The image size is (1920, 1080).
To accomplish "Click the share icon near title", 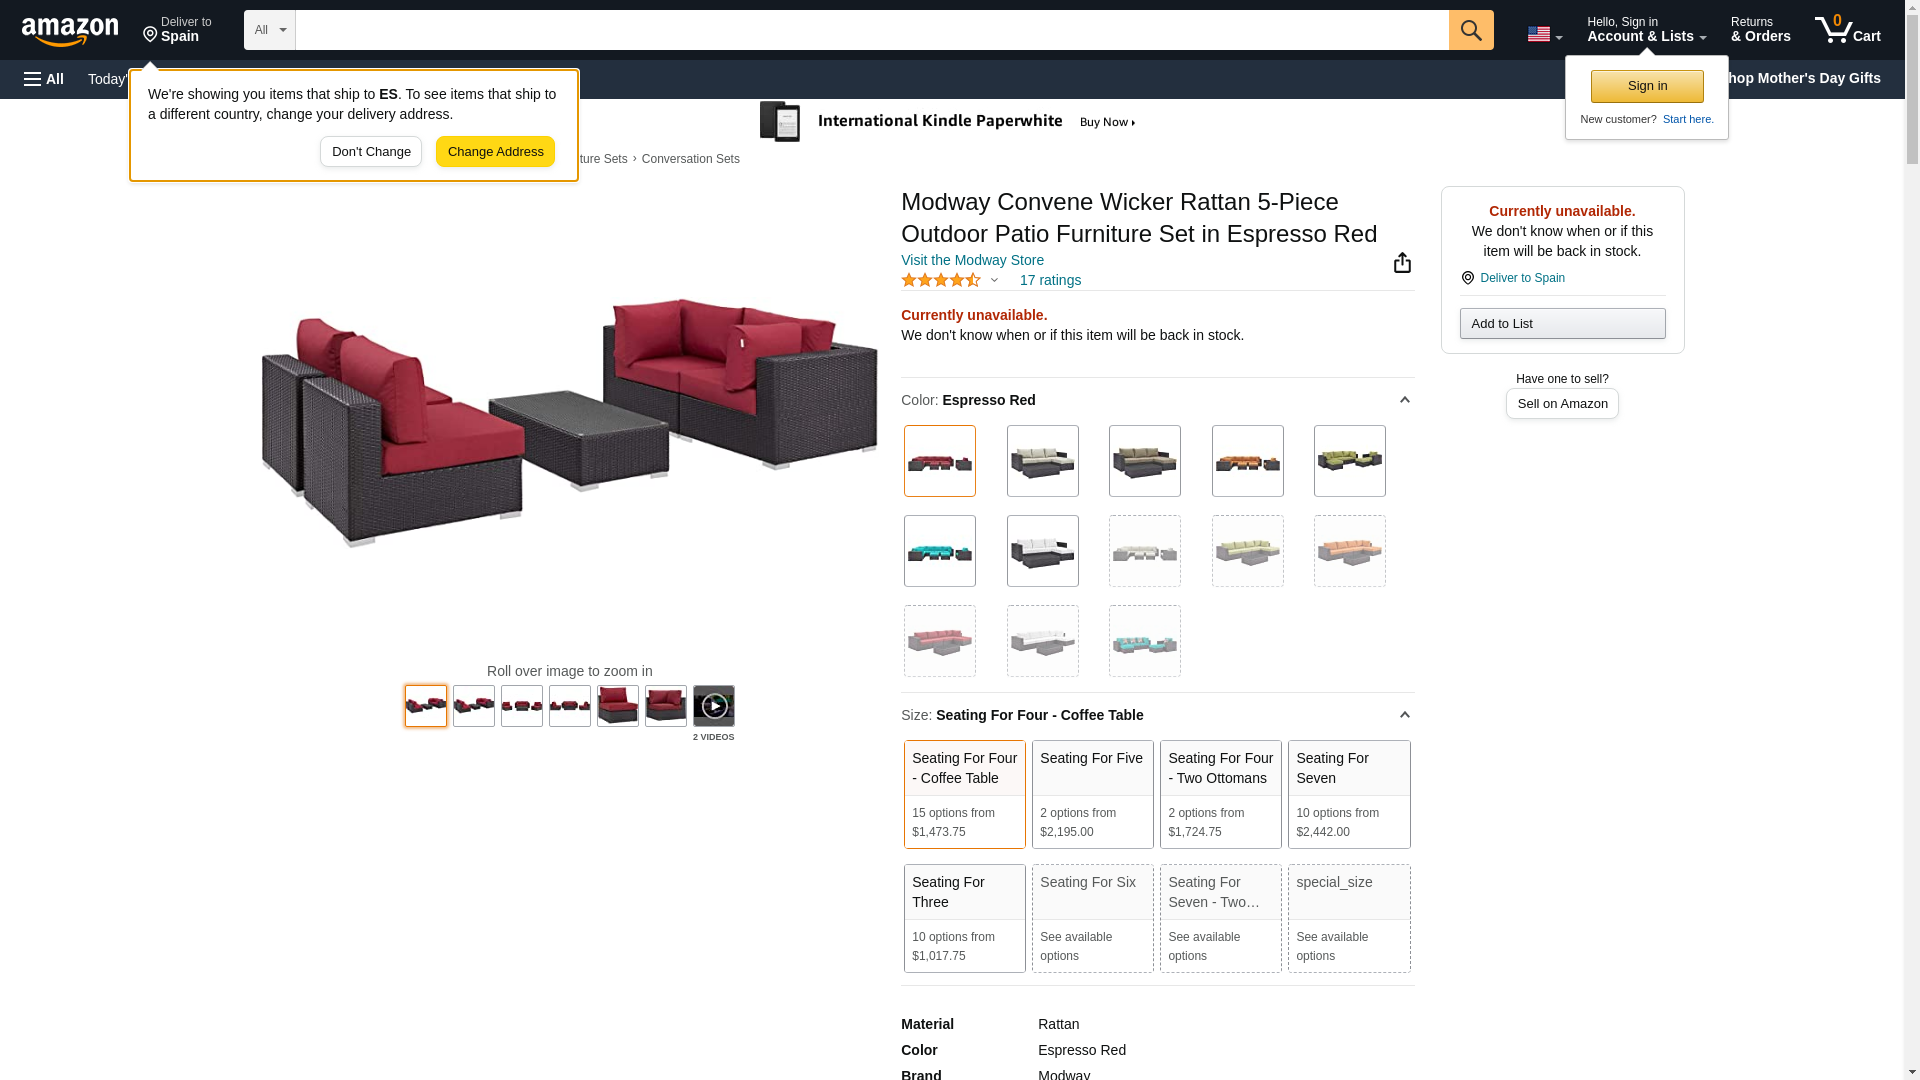I will [1402, 262].
